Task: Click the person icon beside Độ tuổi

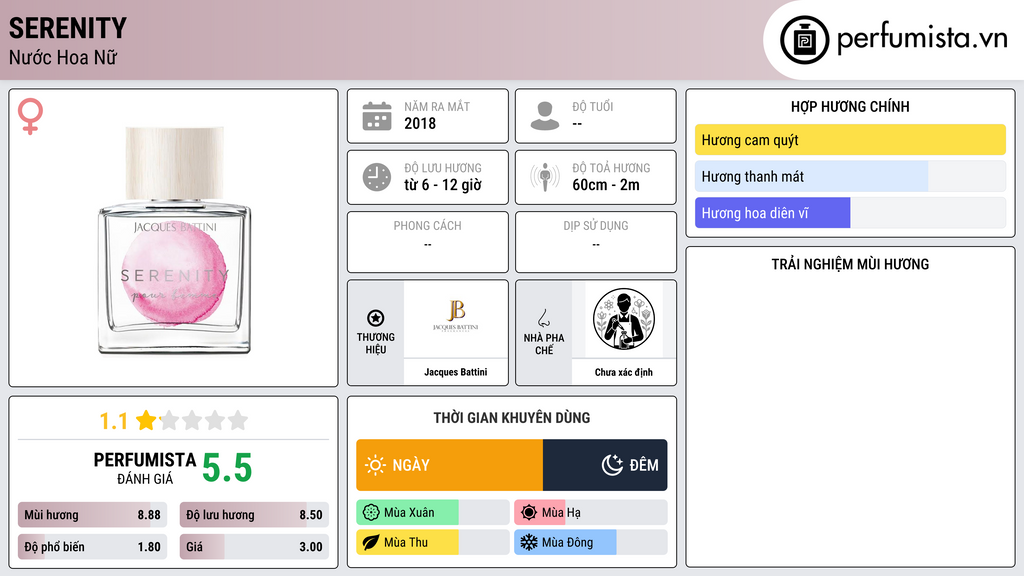Action: pyautogui.click(x=545, y=116)
